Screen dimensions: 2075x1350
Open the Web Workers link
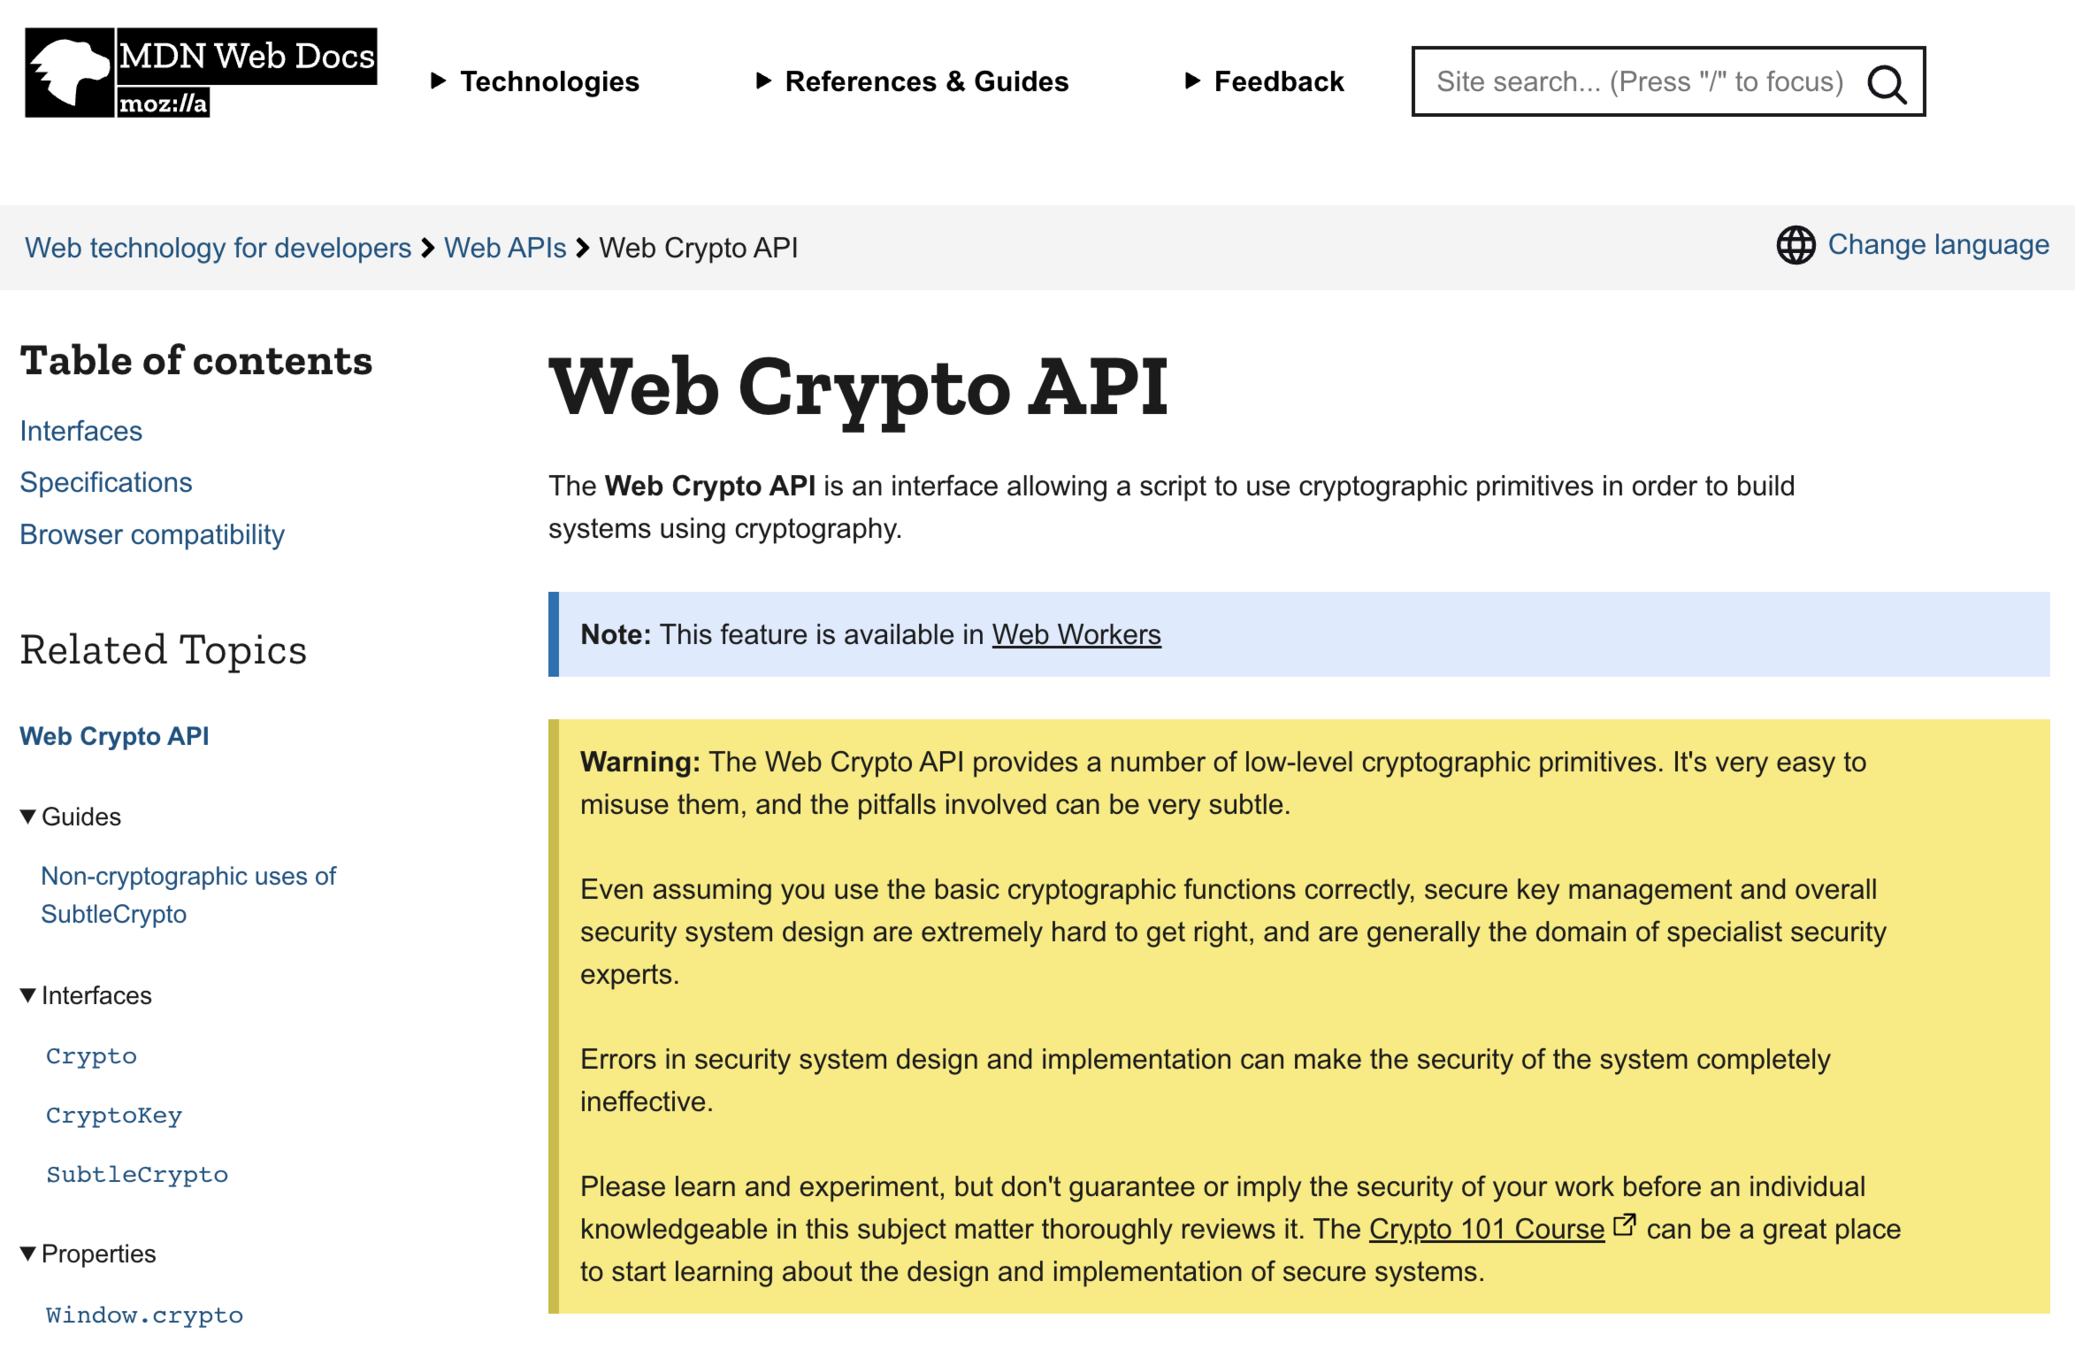[x=1076, y=635]
